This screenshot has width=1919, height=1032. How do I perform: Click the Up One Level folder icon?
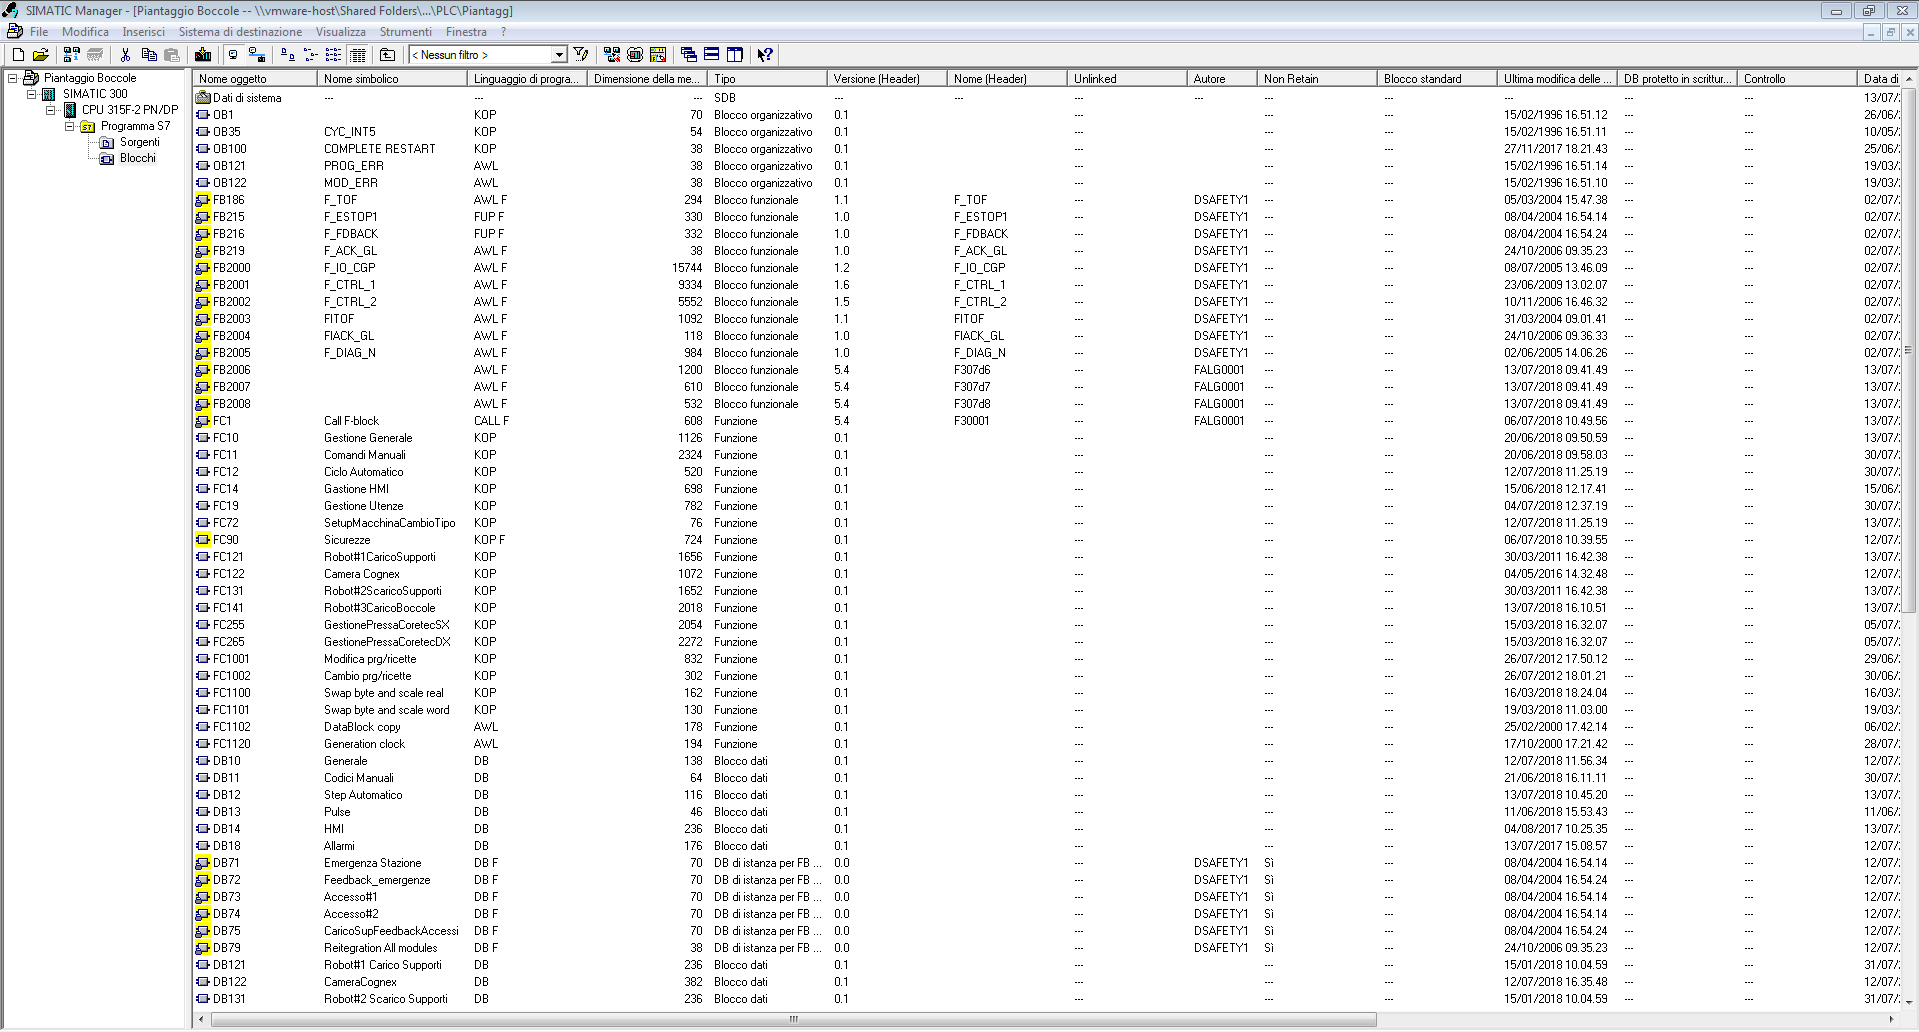point(388,55)
